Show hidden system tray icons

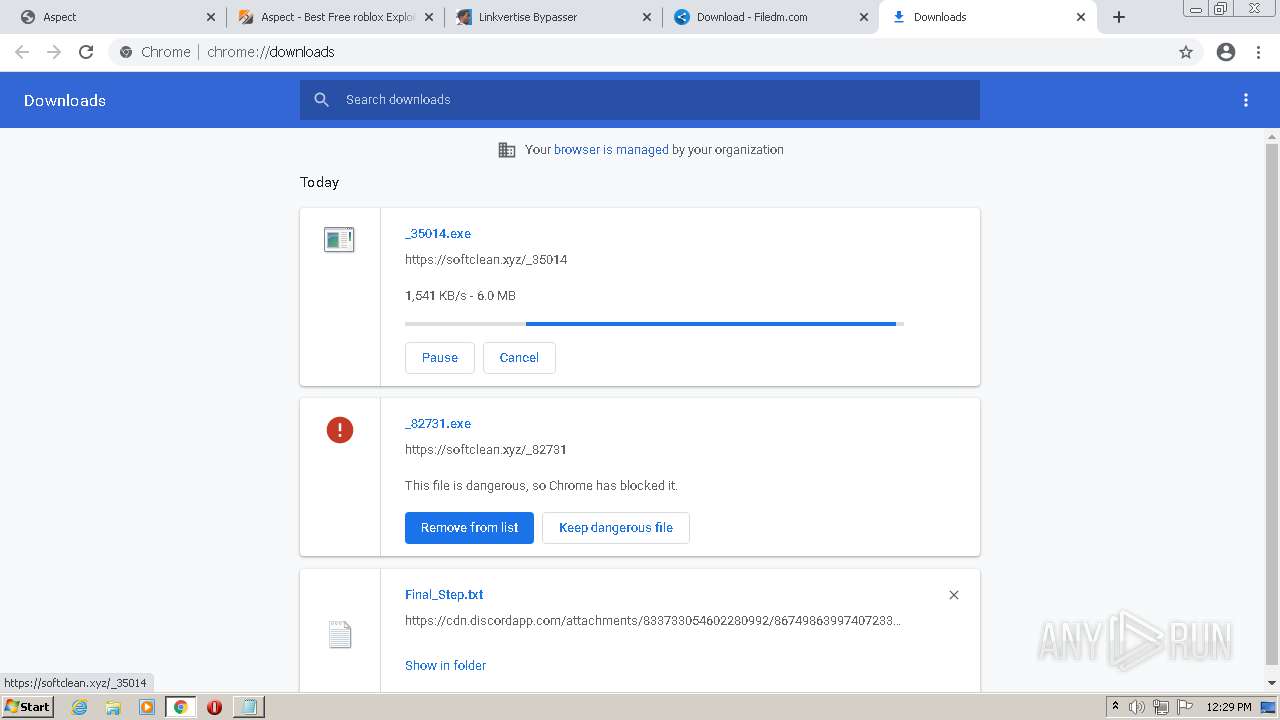[x=1115, y=707]
